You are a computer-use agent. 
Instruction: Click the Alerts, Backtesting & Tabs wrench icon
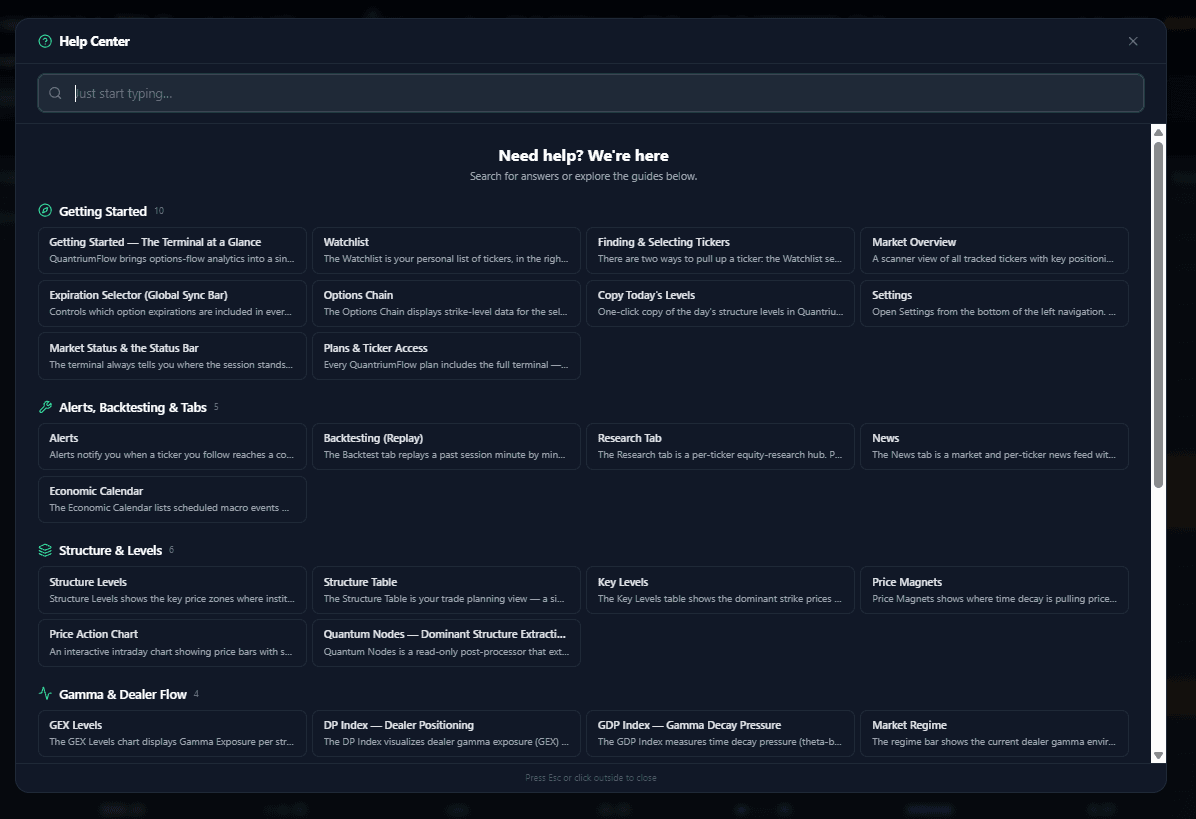click(45, 407)
